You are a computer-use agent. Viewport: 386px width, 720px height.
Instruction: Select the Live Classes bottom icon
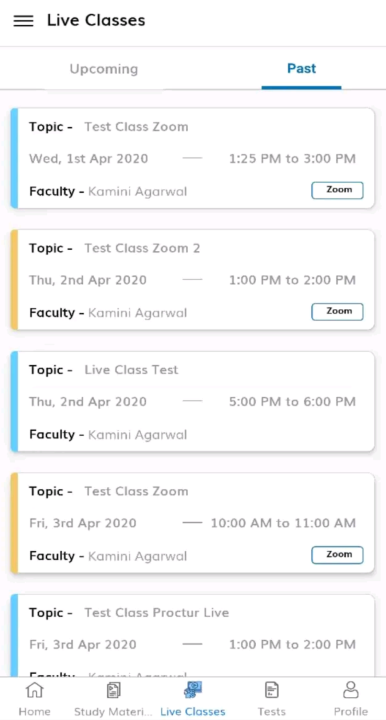(x=193, y=698)
